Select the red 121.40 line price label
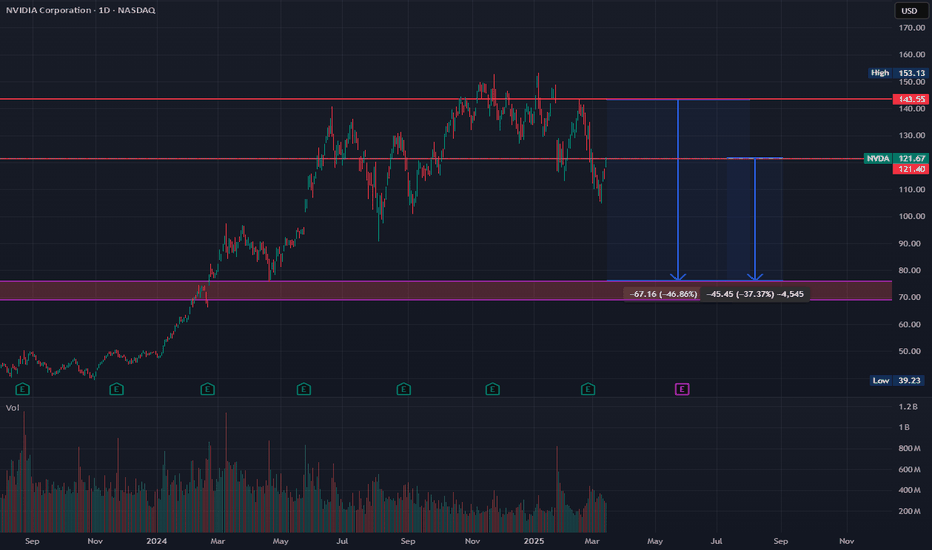Image resolution: width=932 pixels, height=550 pixels. (911, 169)
